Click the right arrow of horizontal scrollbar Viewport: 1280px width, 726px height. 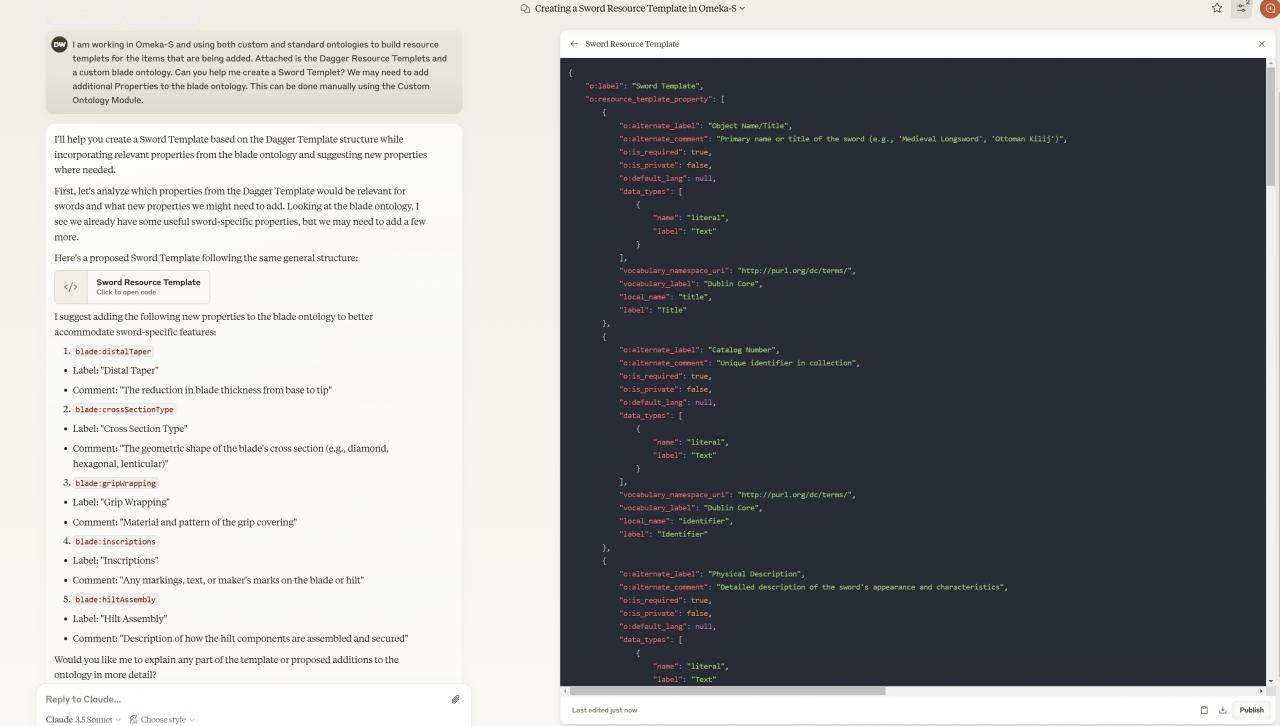(x=1260, y=691)
